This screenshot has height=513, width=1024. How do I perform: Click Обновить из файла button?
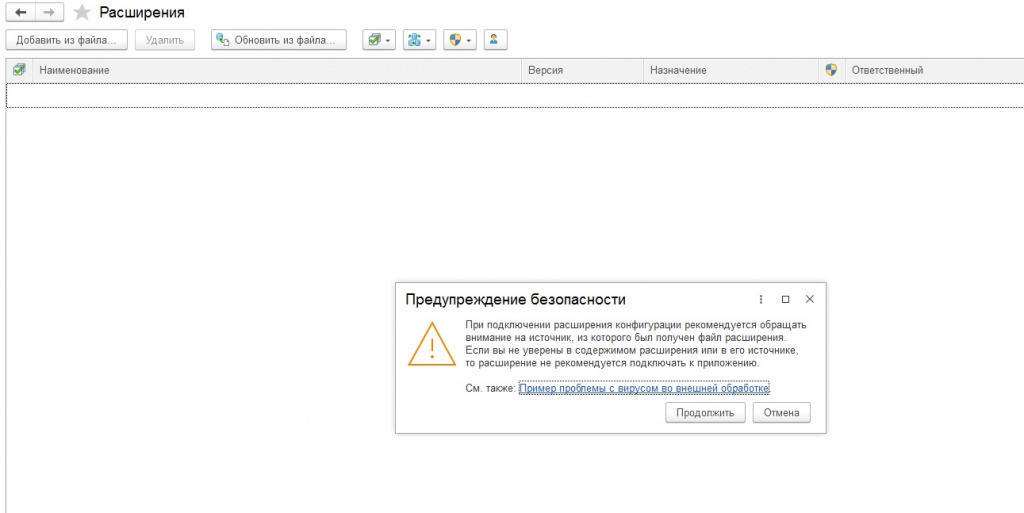coord(279,40)
